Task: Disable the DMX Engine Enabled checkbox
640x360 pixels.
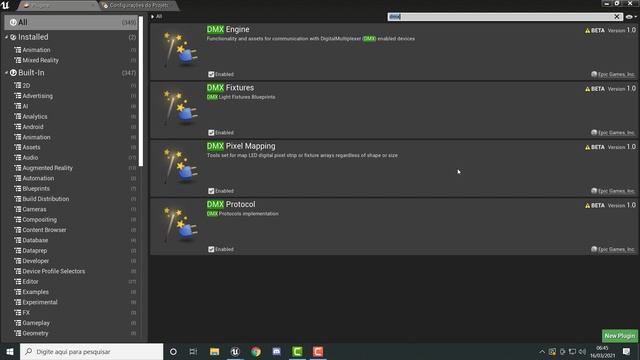Action: point(211,74)
